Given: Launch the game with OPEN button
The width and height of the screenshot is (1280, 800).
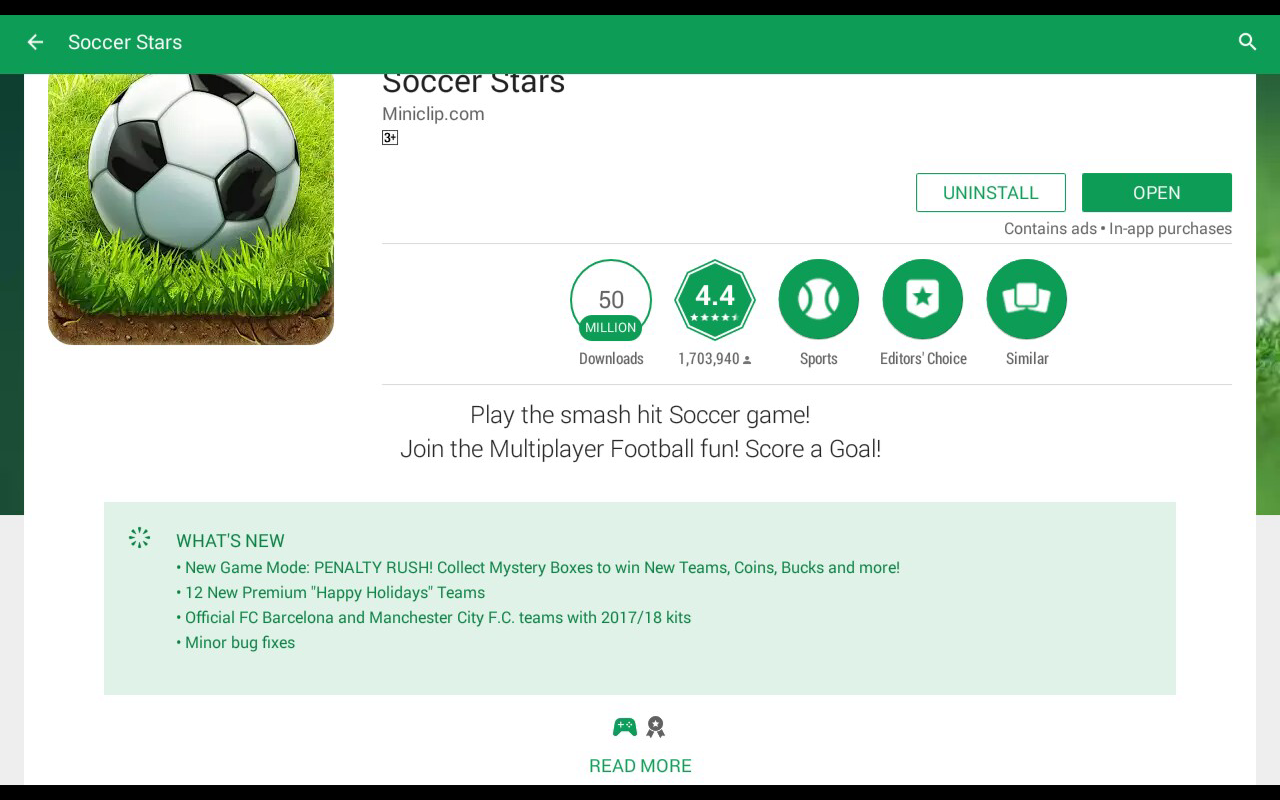Looking at the screenshot, I should click(1157, 193).
